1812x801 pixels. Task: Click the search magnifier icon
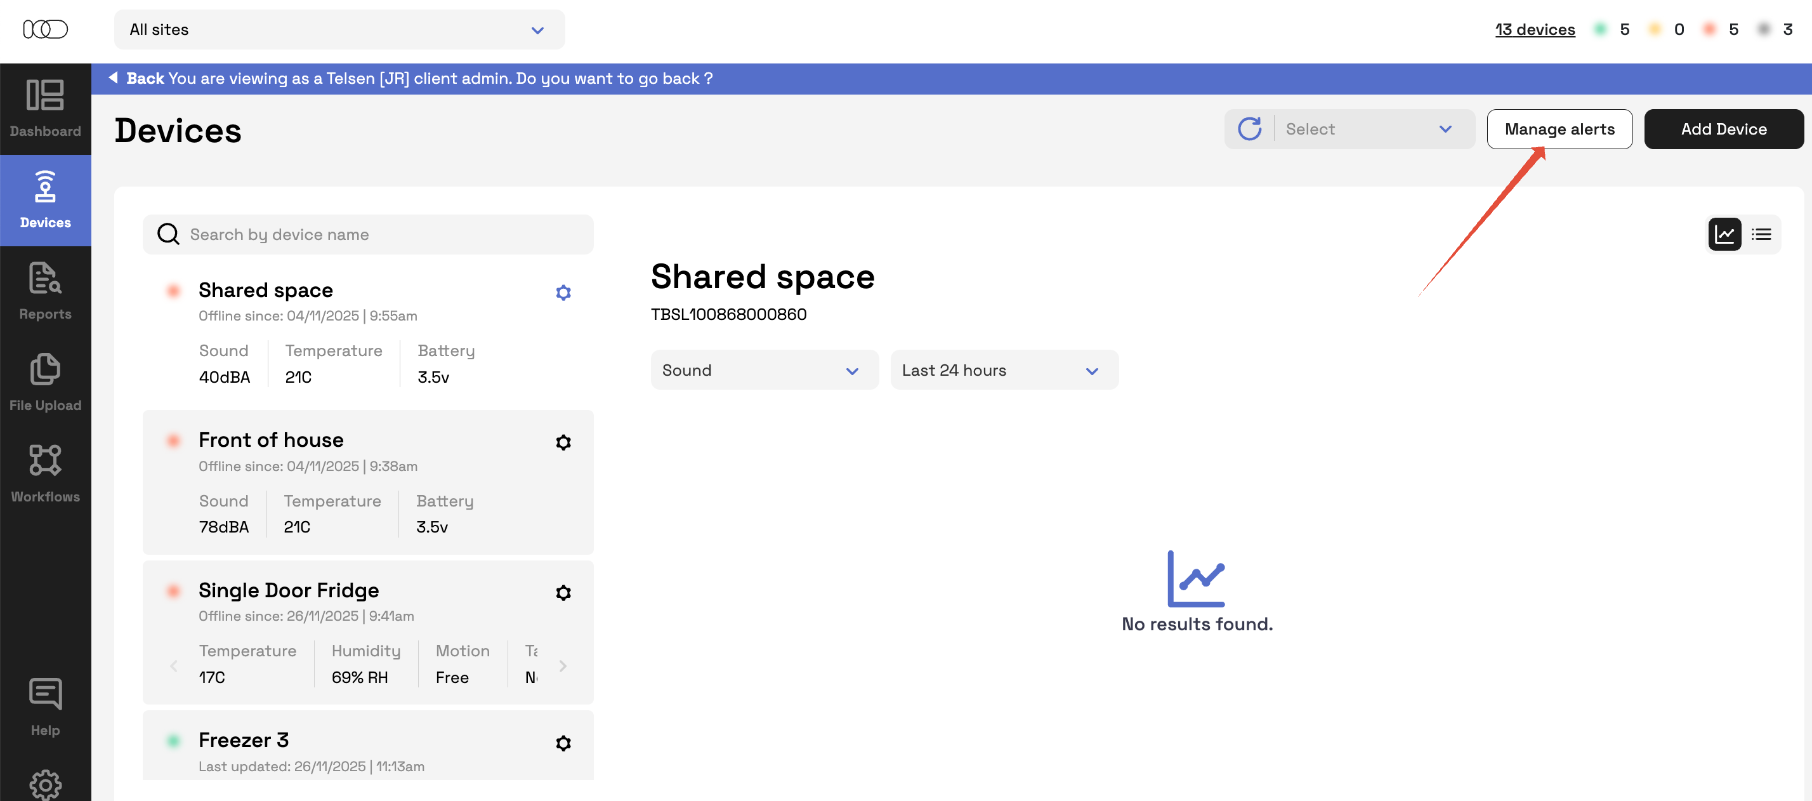tap(168, 234)
